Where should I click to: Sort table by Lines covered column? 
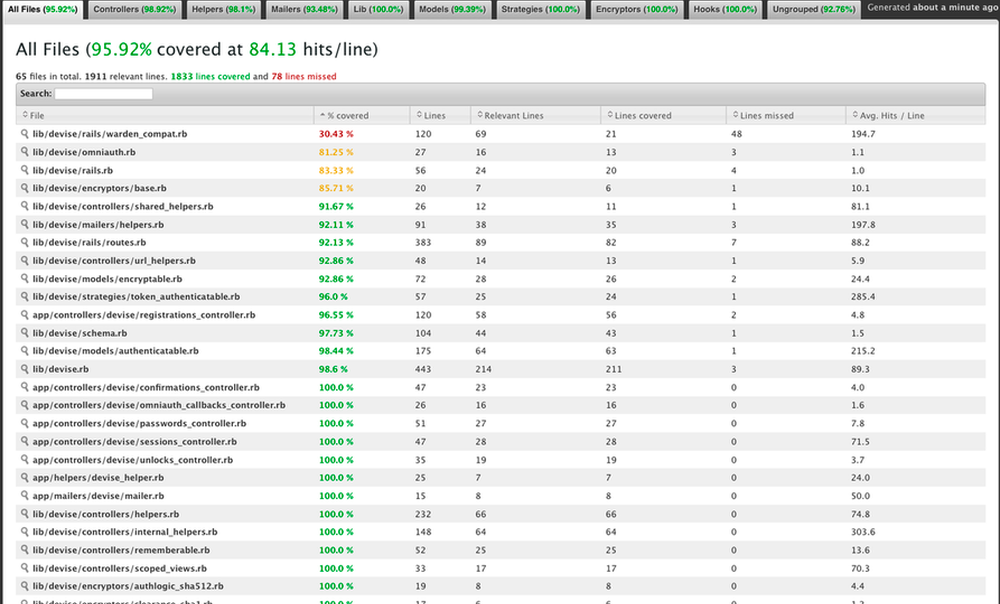(x=663, y=115)
